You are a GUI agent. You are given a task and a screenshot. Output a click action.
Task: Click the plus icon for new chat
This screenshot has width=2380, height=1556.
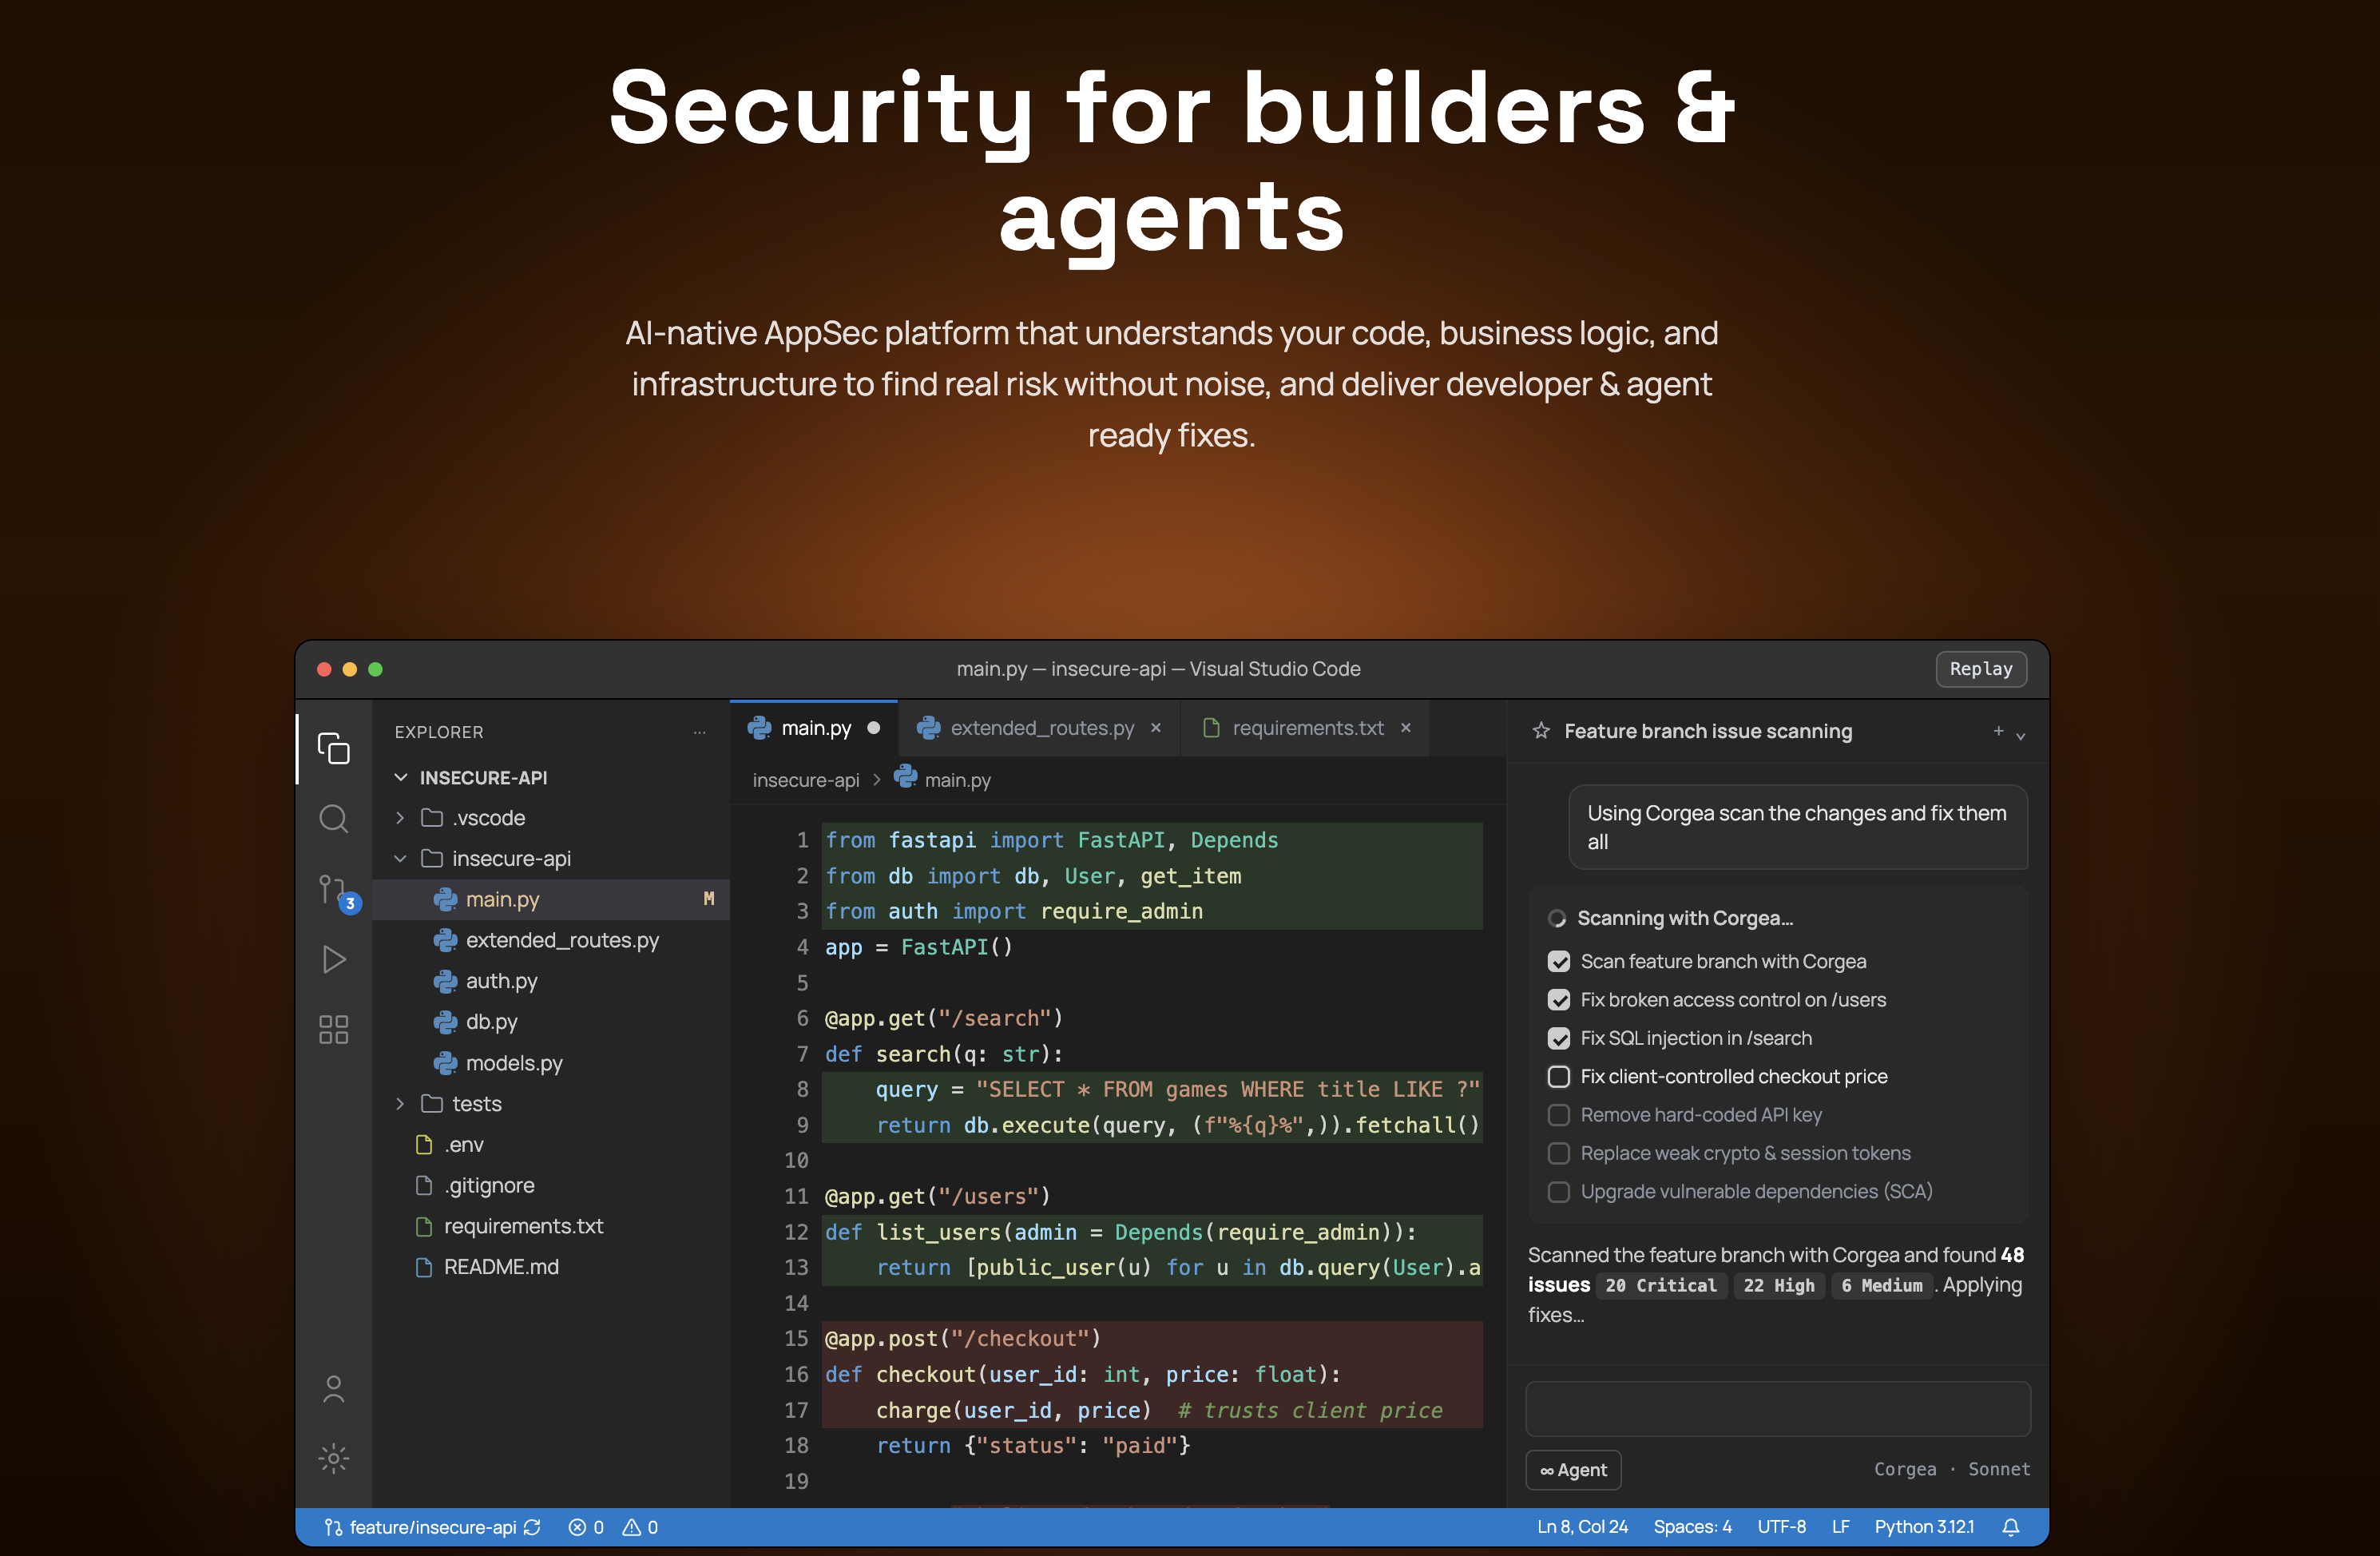click(x=1998, y=731)
